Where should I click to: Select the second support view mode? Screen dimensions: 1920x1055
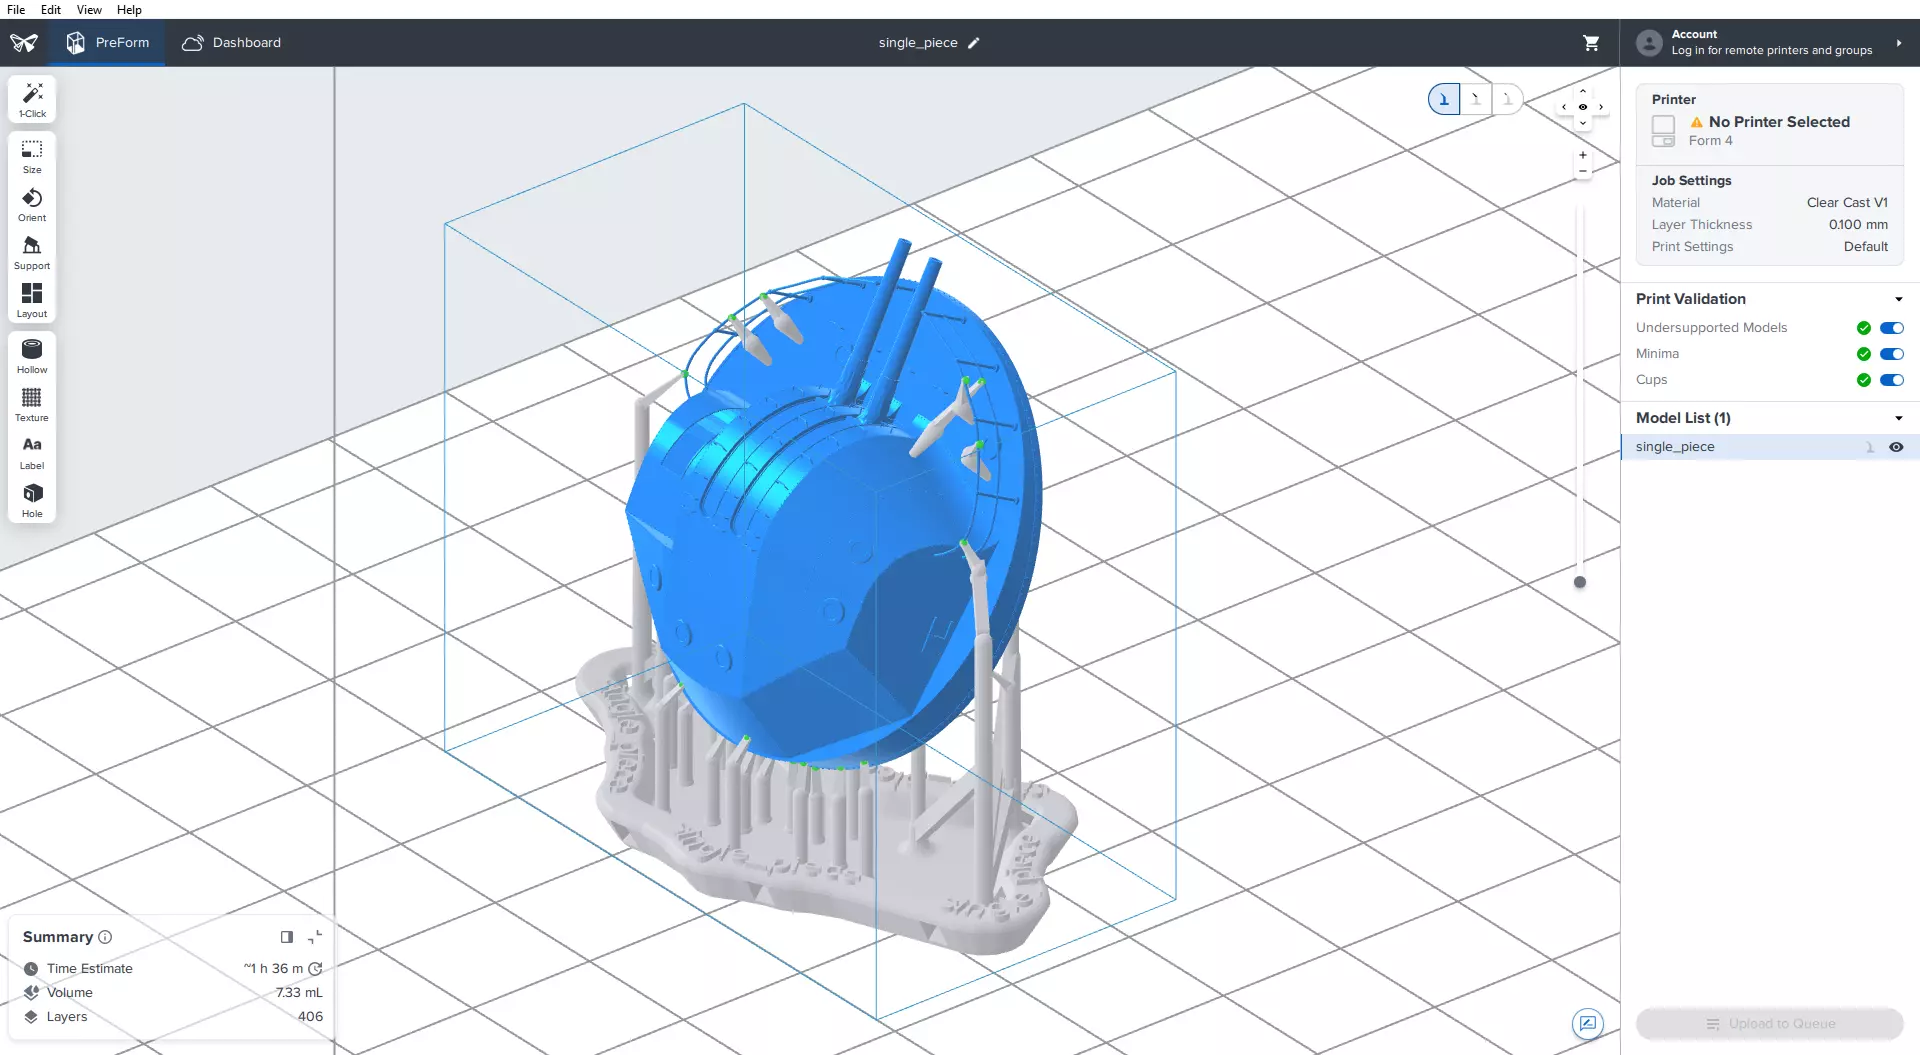coord(1476,99)
